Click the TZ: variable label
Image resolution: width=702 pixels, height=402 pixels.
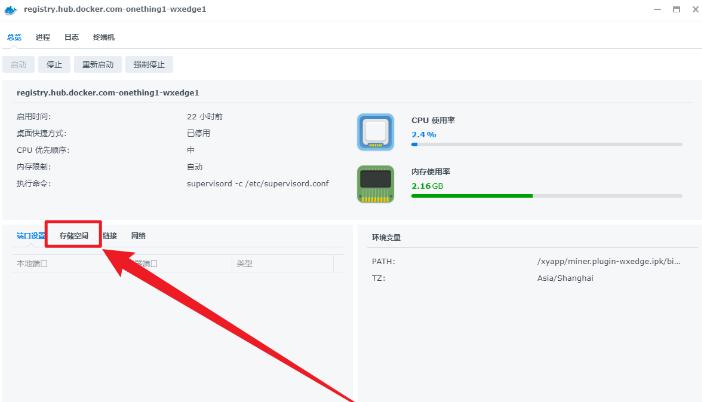point(379,278)
